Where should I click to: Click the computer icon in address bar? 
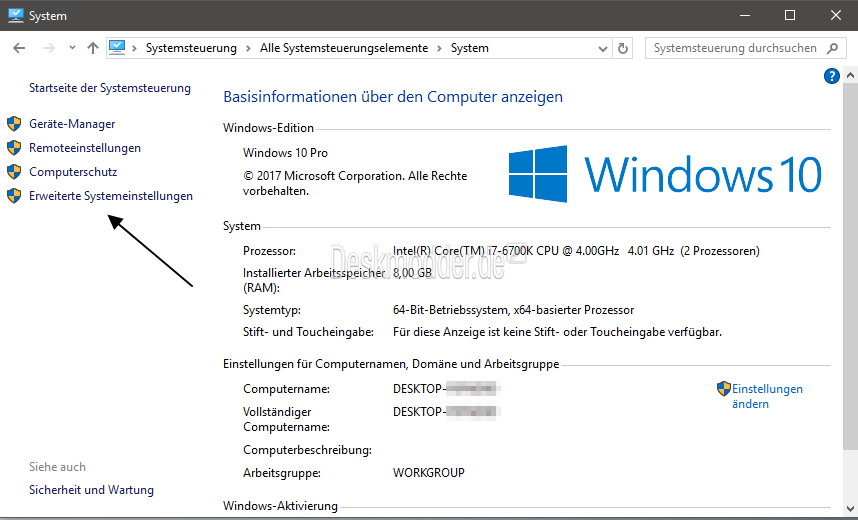pyautogui.click(x=117, y=48)
